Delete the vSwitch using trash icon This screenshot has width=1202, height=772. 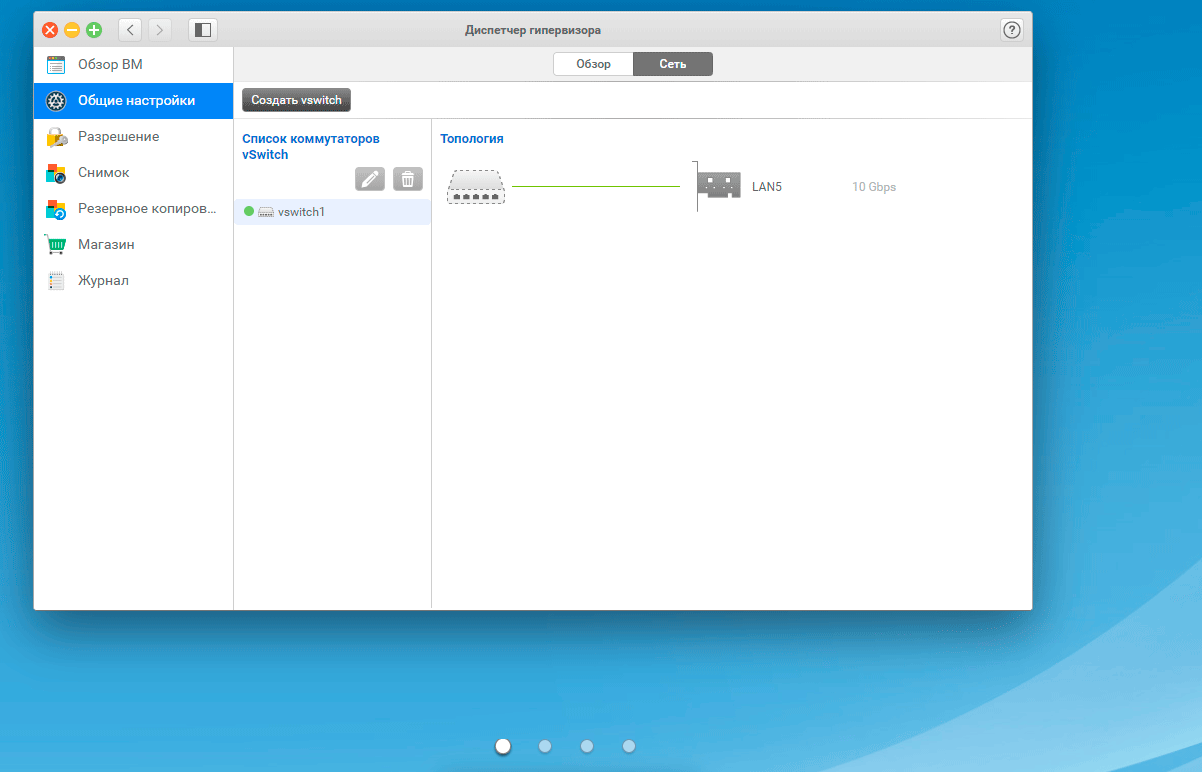click(408, 179)
